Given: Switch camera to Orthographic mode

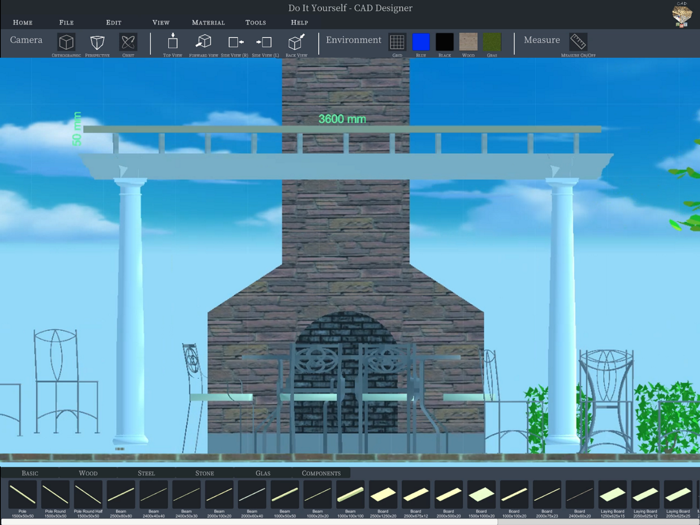Looking at the screenshot, I should pyautogui.click(x=66, y=43).
